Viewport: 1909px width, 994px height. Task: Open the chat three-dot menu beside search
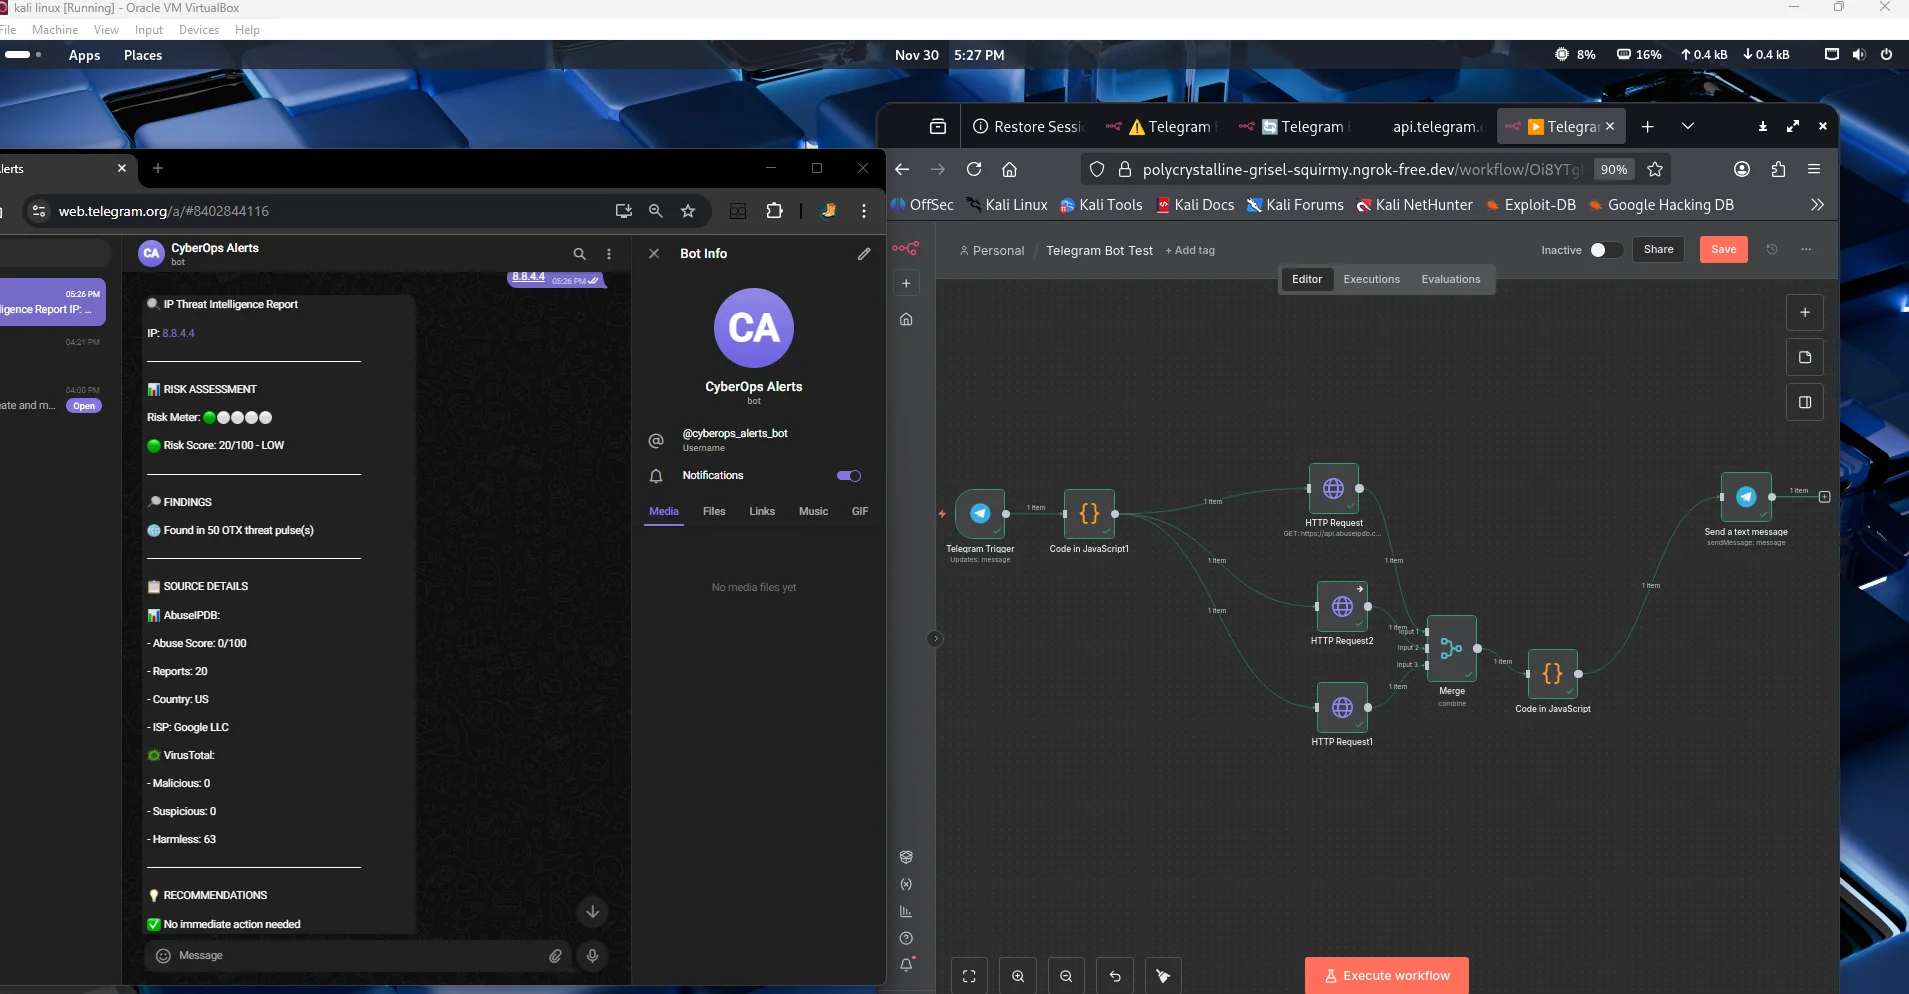(609, 254)
